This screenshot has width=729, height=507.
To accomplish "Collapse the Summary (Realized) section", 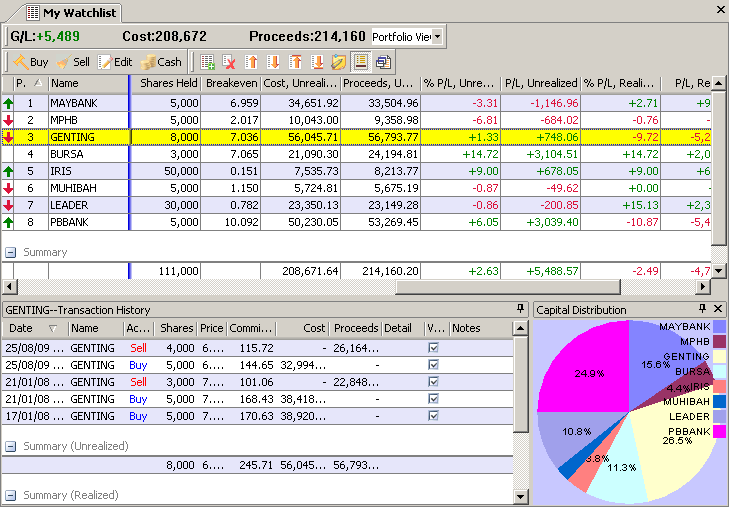I will [10, 495].
